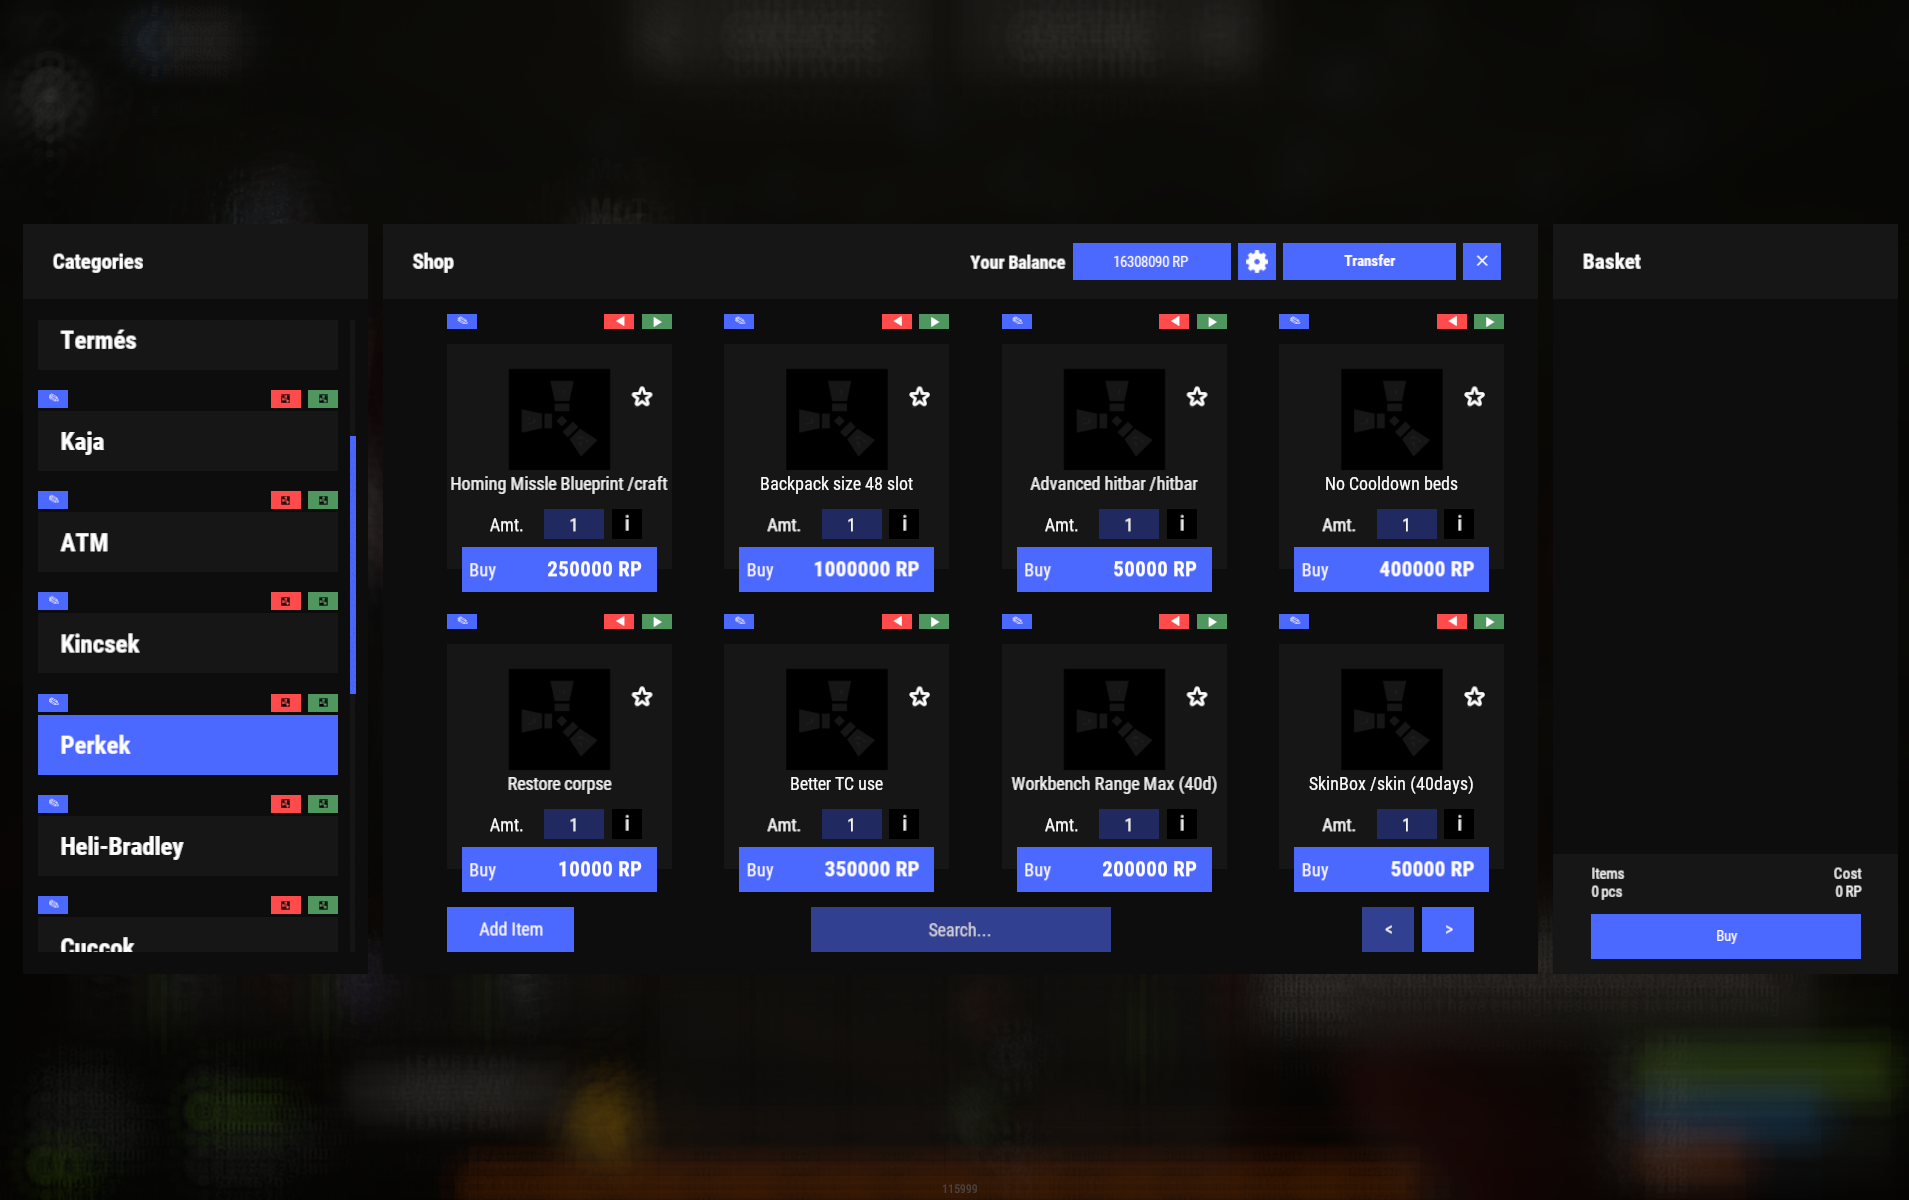Go to previous shop page
Image resolution: width=1909 pixels, height=1200 pixels.
coord(1387,929)
